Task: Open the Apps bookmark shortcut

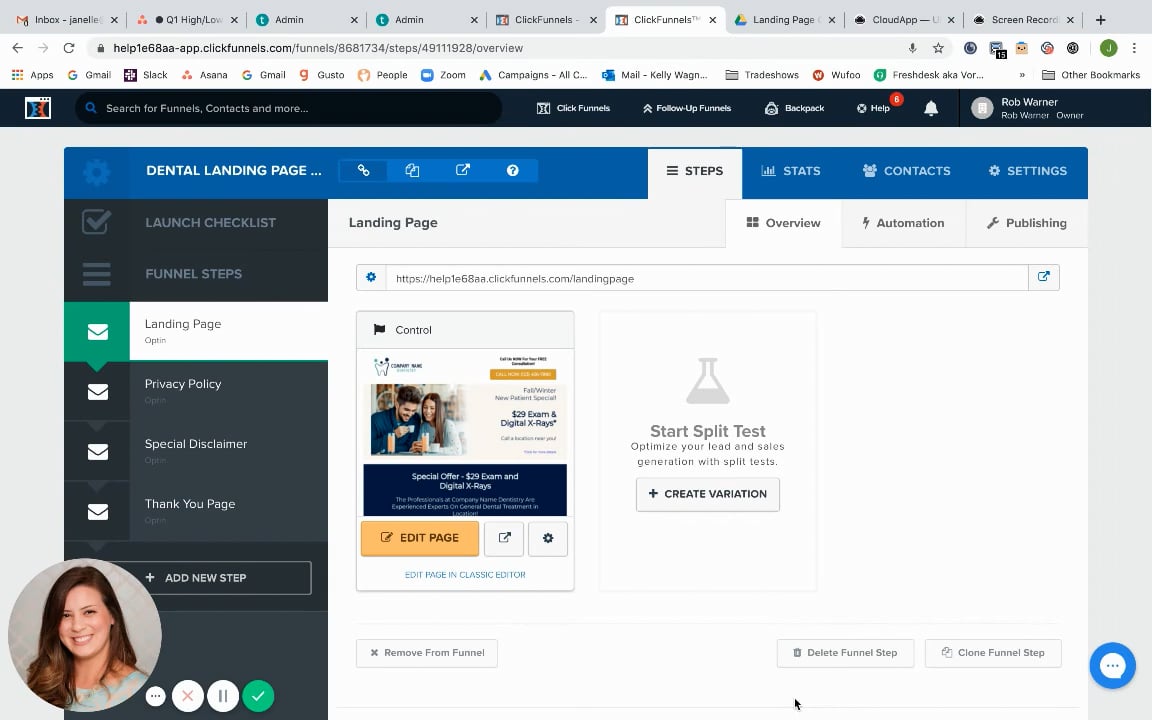Action: pyautogui.click(x=32, y=75)
